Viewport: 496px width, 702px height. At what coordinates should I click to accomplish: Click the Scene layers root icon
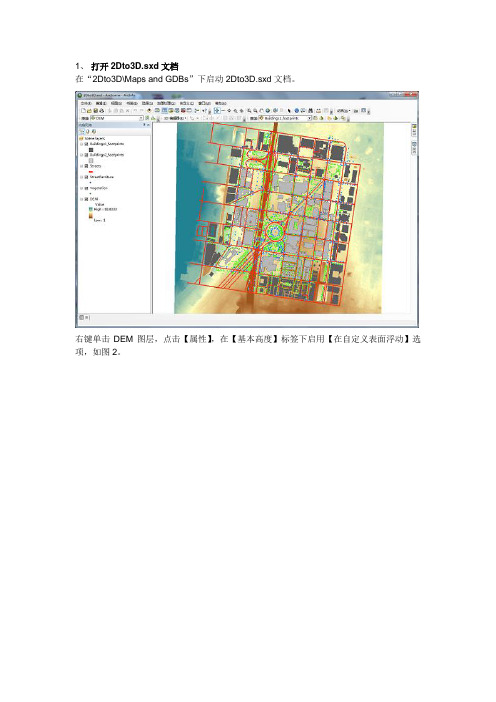81,138
